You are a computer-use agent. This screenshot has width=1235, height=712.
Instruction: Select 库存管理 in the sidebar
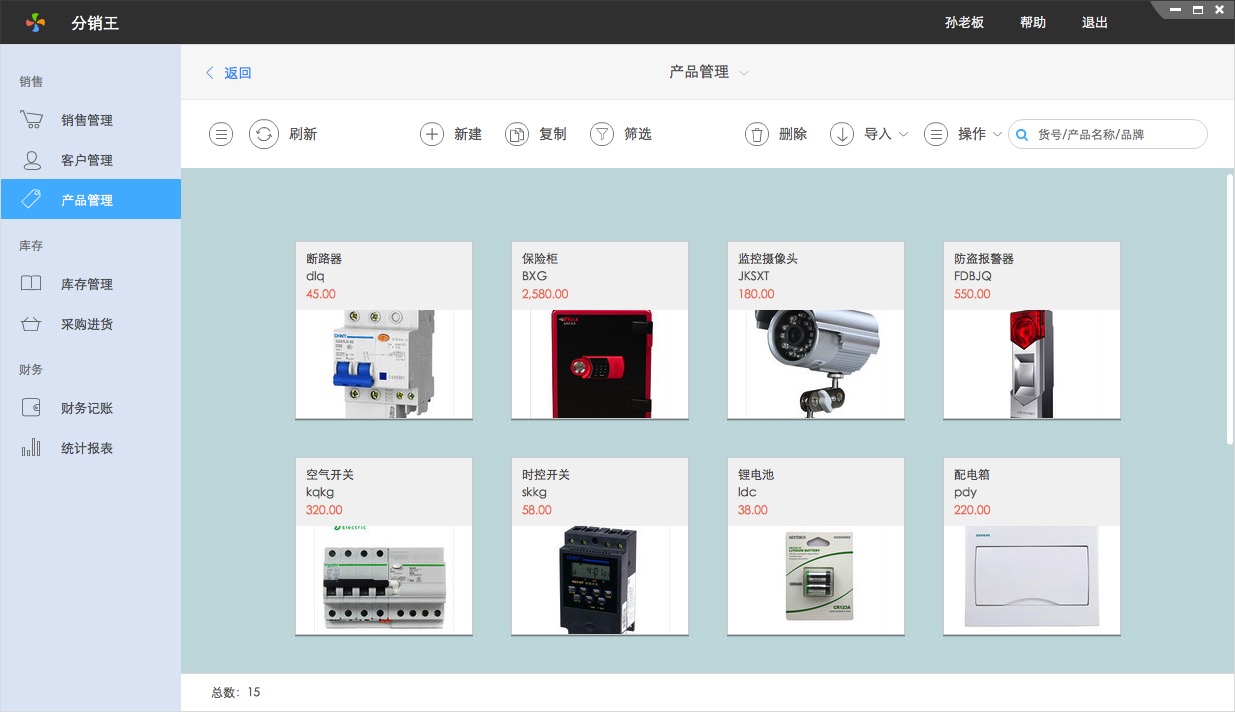(x=87, y=284)
